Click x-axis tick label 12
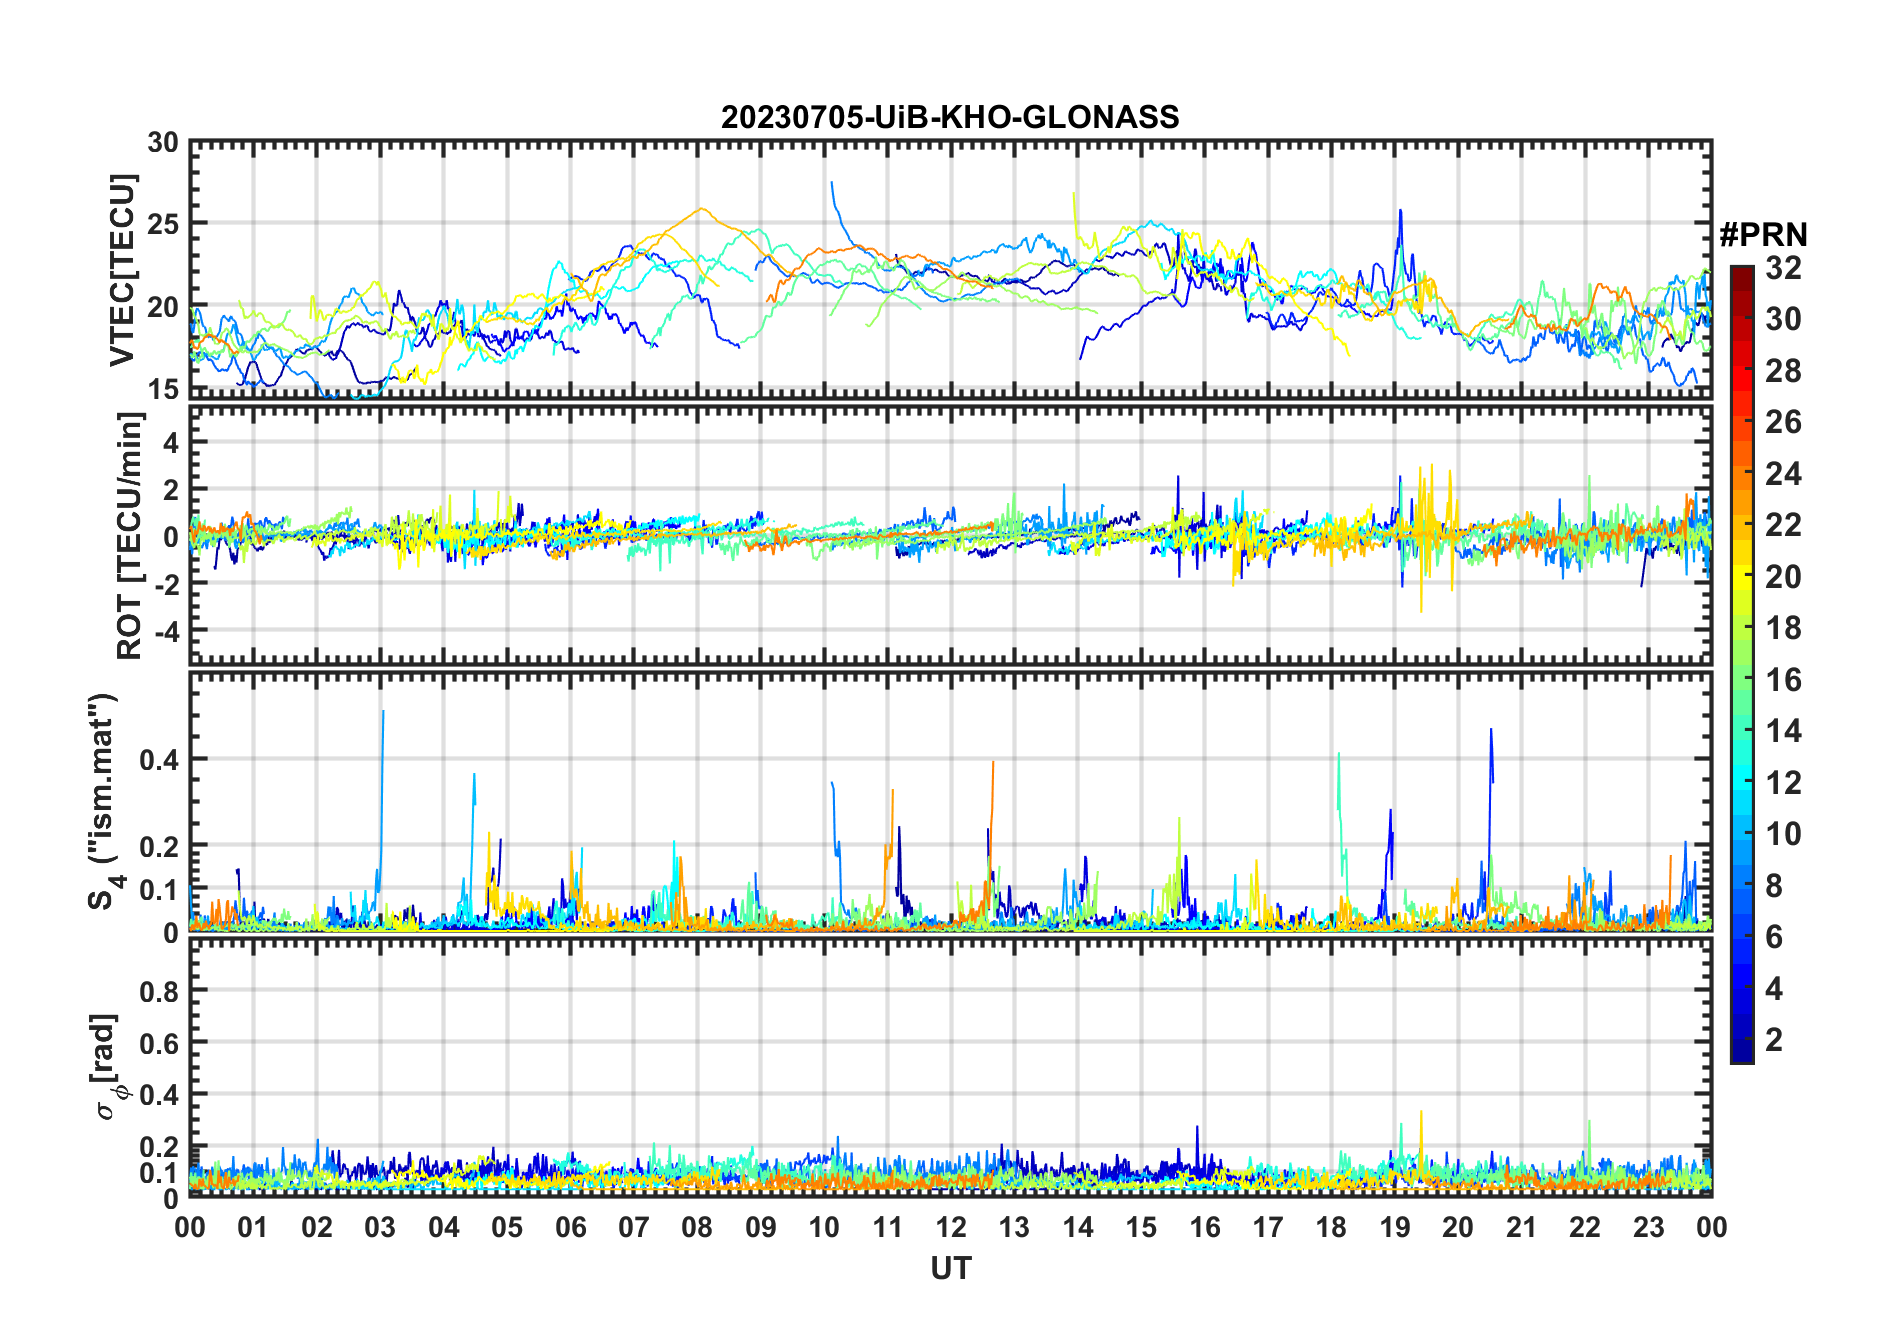Image resolution: width=1902 pixels, height=1330 pixels. point(951,1227)
